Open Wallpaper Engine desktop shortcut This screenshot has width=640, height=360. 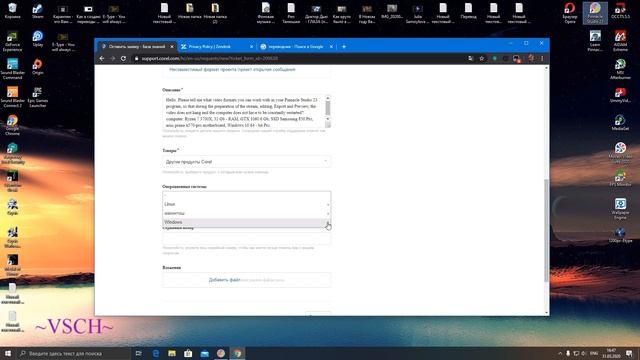click(620, 209)
